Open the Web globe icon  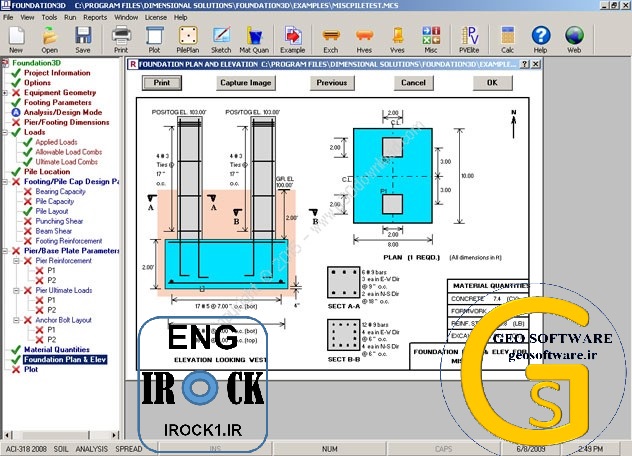click(x=574, y=40)
